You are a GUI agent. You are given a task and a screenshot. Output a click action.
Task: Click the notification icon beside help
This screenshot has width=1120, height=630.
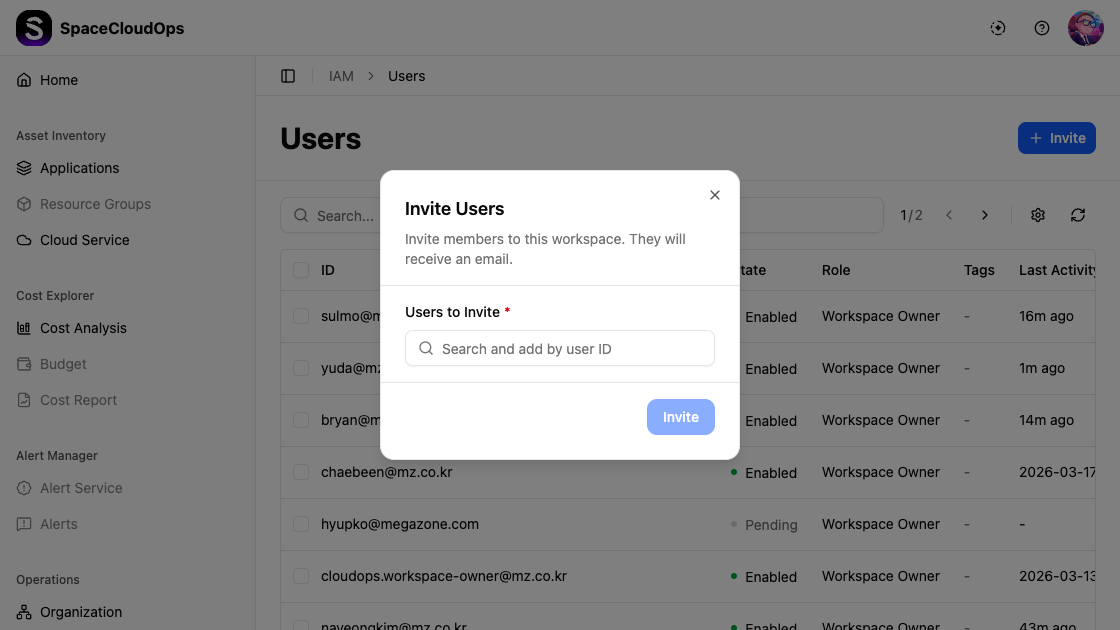click(x=998, y=28)
